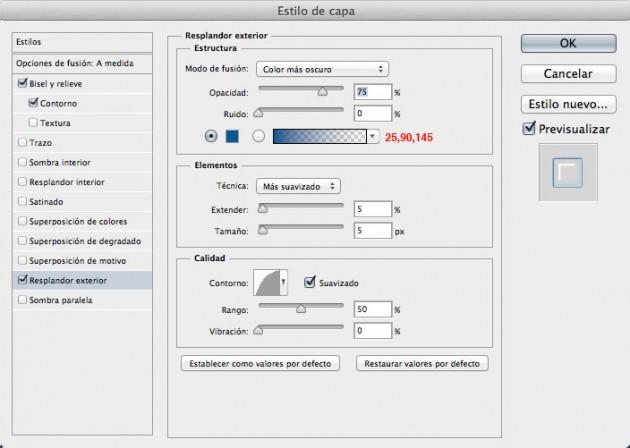Screen dimensions: 630x448
Task: Enable the Sombra paralela checkbox
Action: coord(22,300)
